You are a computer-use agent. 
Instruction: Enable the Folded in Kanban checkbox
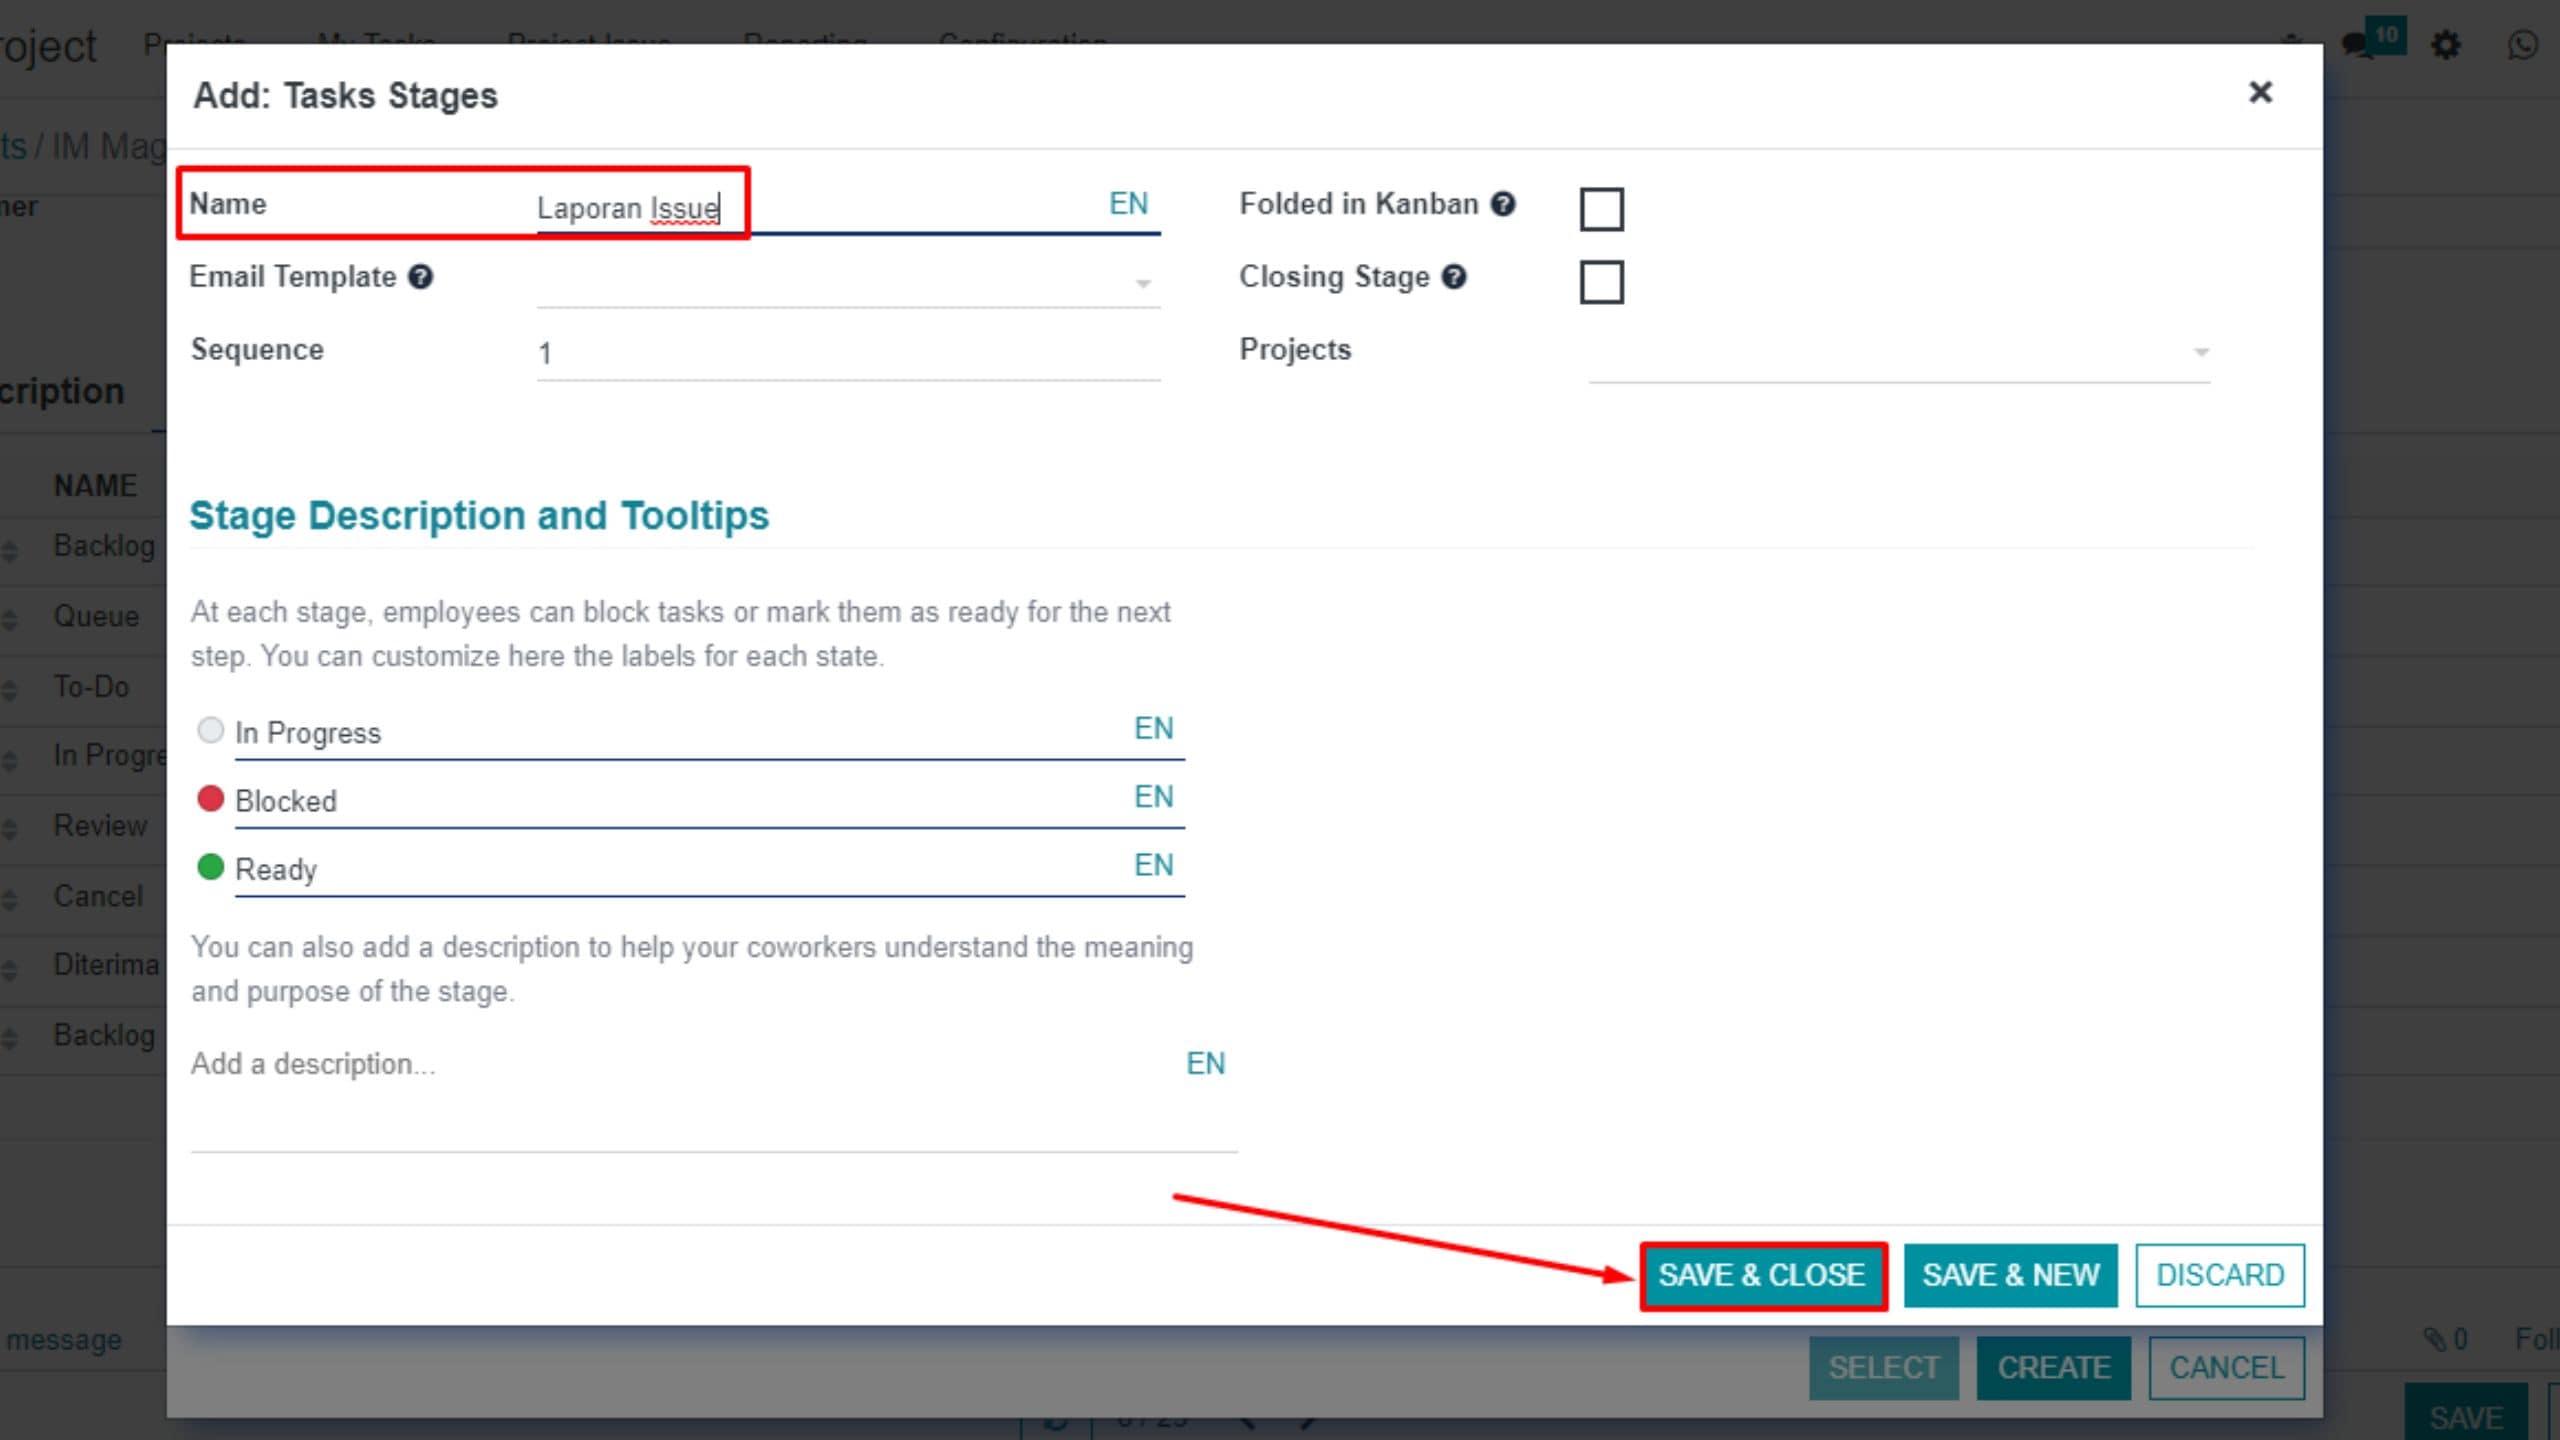click(x=1601, y=209)
